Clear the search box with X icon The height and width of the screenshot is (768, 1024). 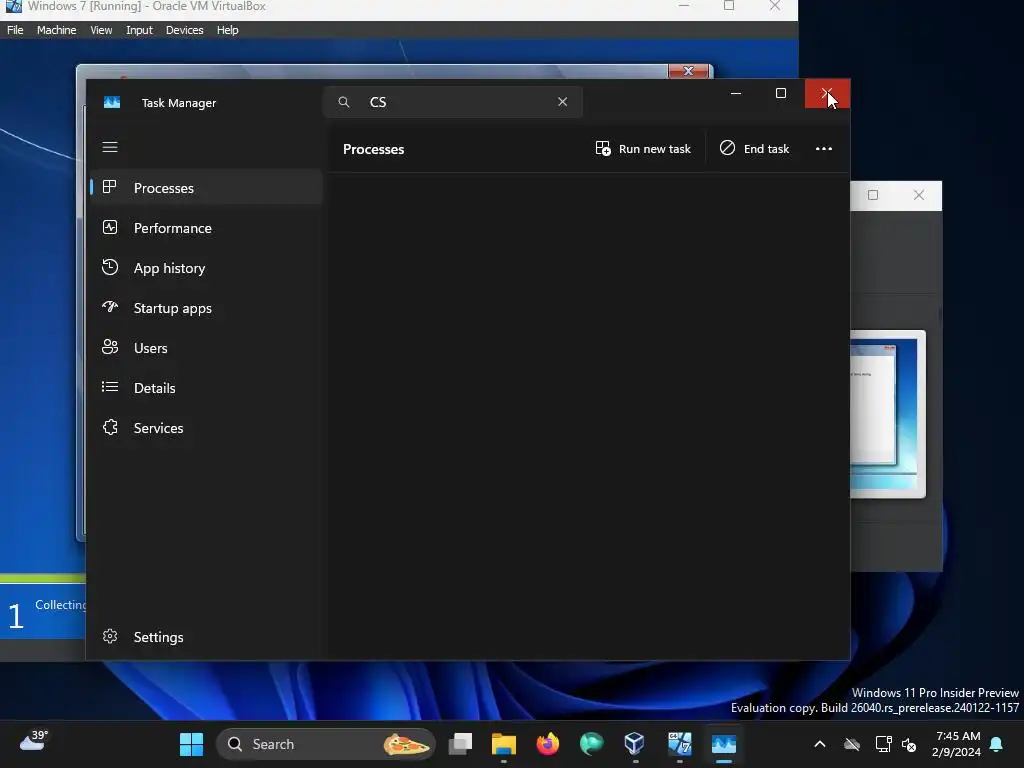[x=562, y=102]
